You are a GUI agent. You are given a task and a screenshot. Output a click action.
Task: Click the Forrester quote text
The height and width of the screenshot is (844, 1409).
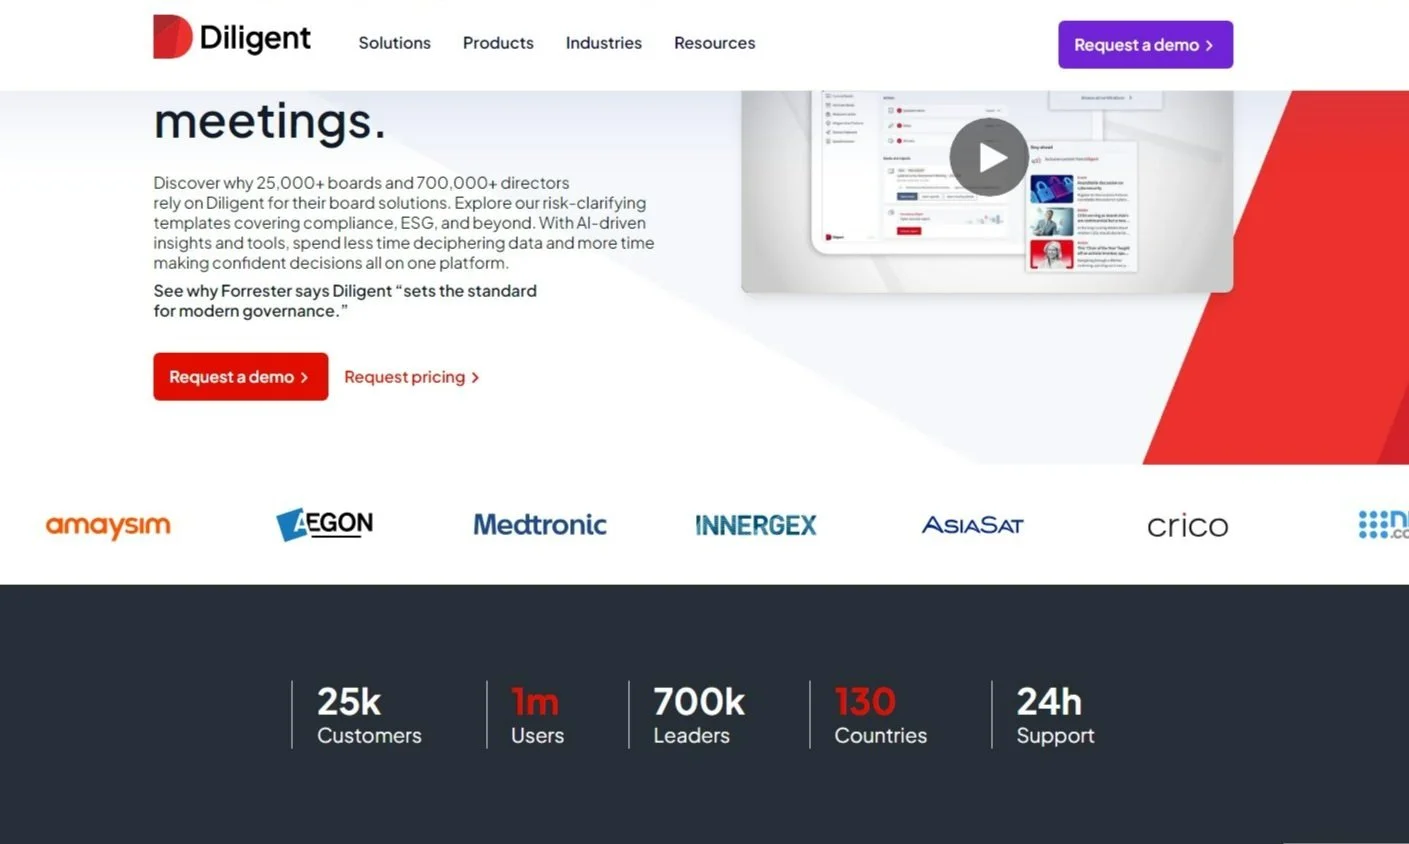pyautogui.click(x=345, y=301)
